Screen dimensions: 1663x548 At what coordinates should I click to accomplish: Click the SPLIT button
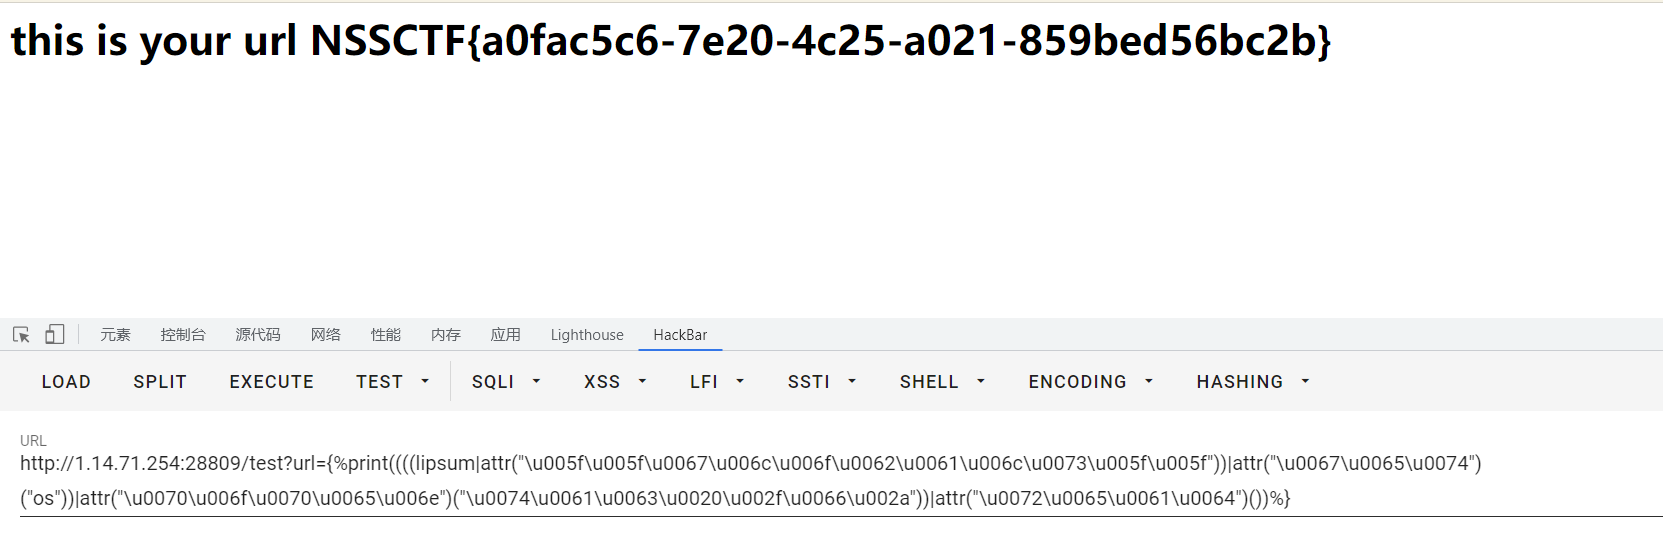click(x=160, y=382)
